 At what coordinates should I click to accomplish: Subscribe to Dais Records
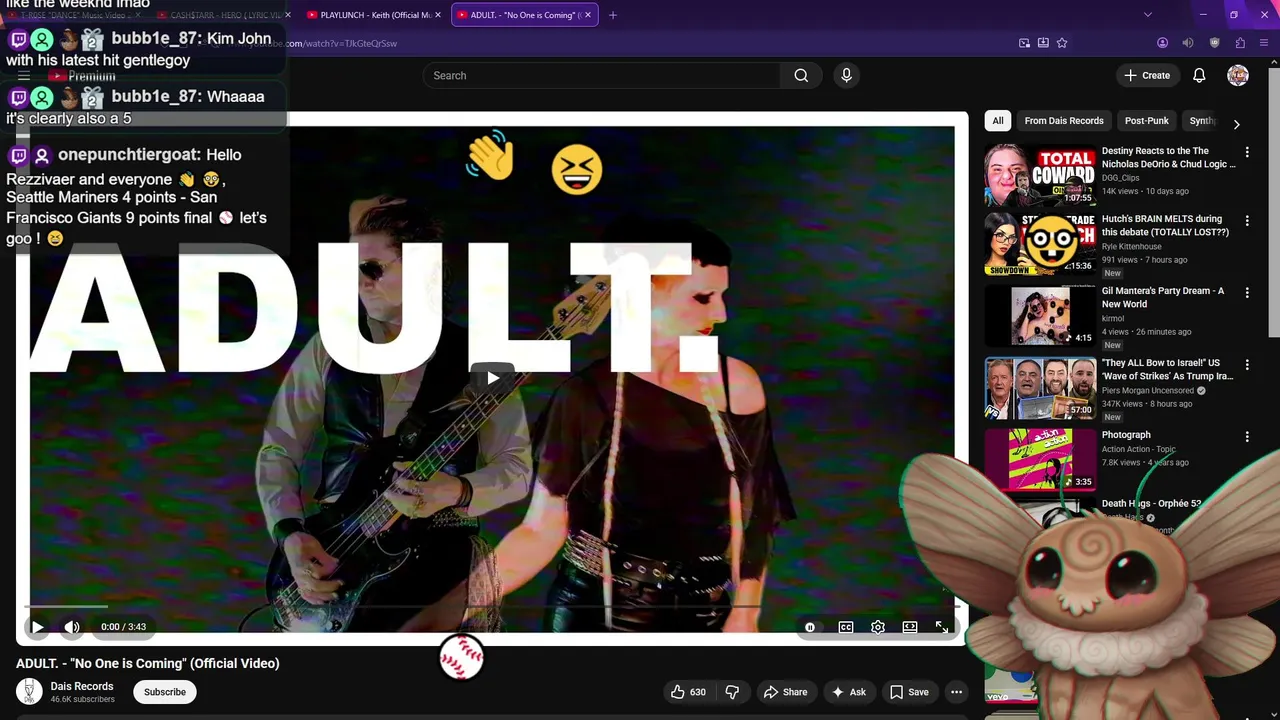(x=165, y=692)
